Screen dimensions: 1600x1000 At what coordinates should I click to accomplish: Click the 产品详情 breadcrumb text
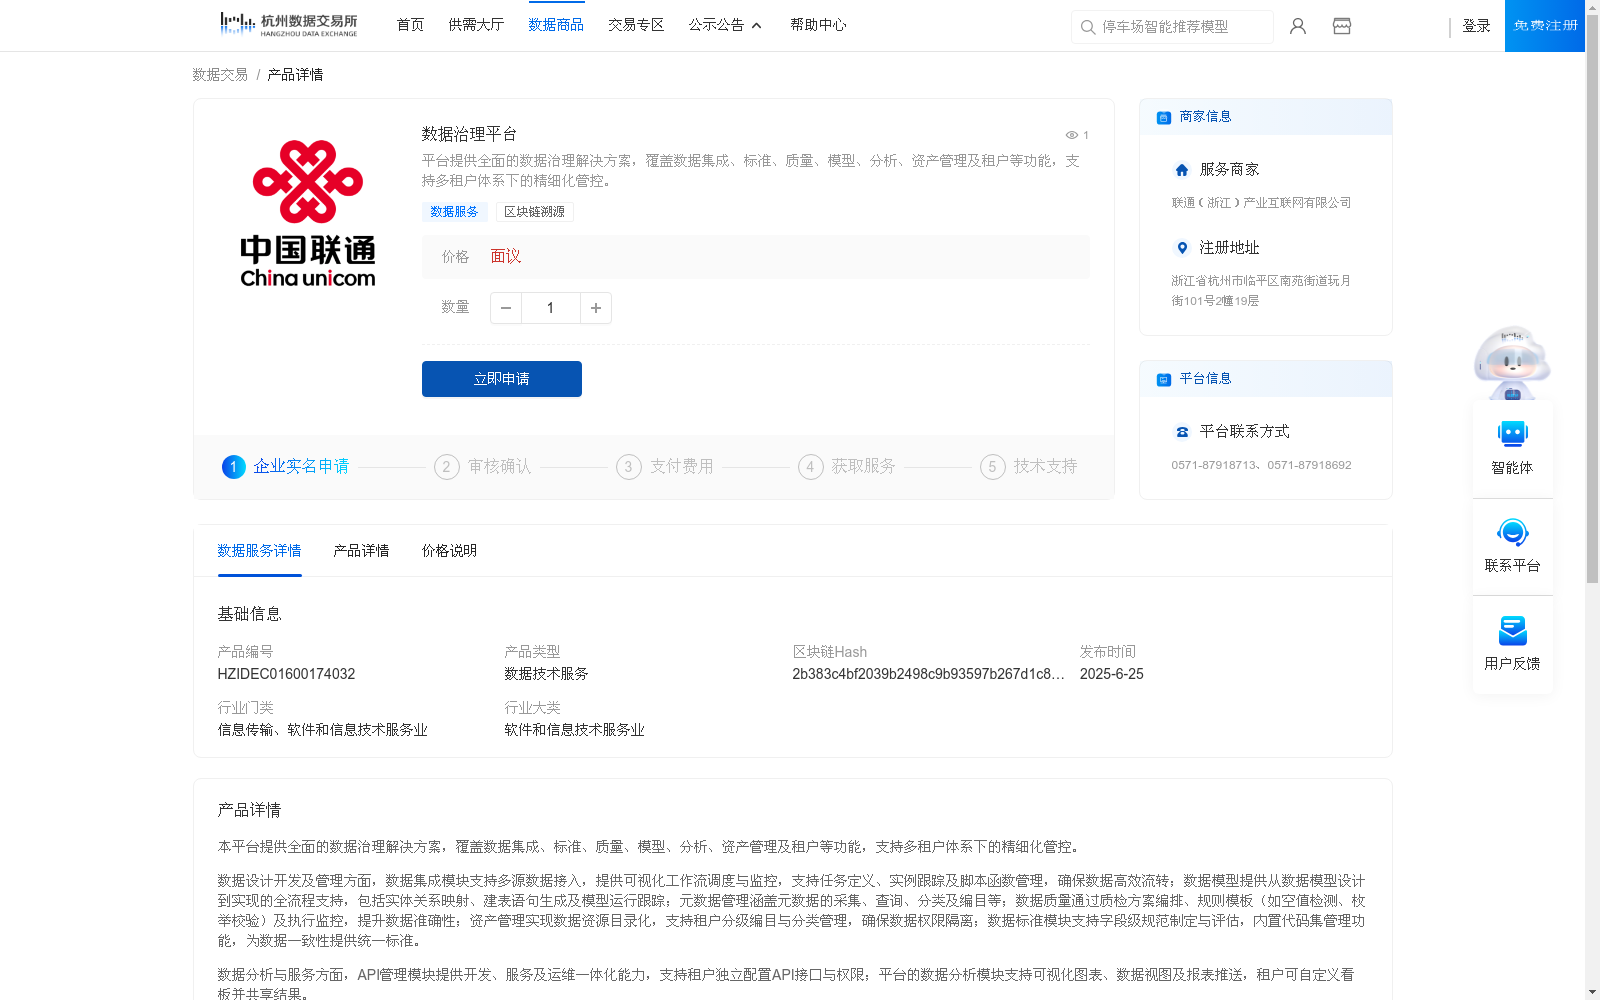295,75
